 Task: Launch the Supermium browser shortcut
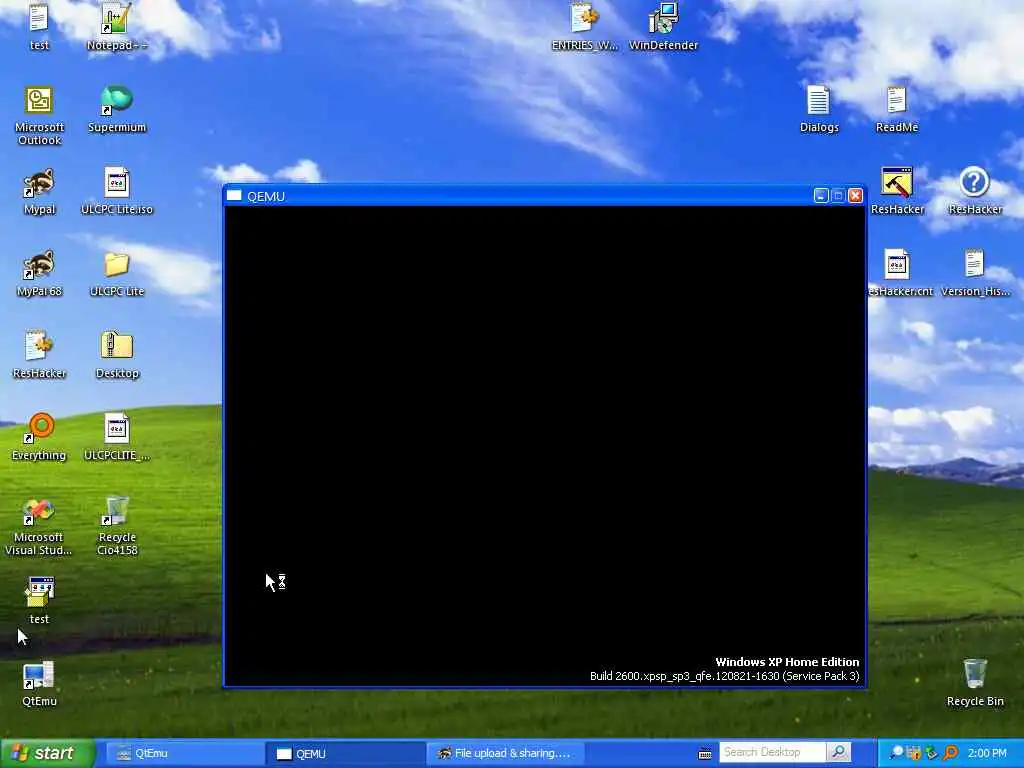[x=117, y=109]
